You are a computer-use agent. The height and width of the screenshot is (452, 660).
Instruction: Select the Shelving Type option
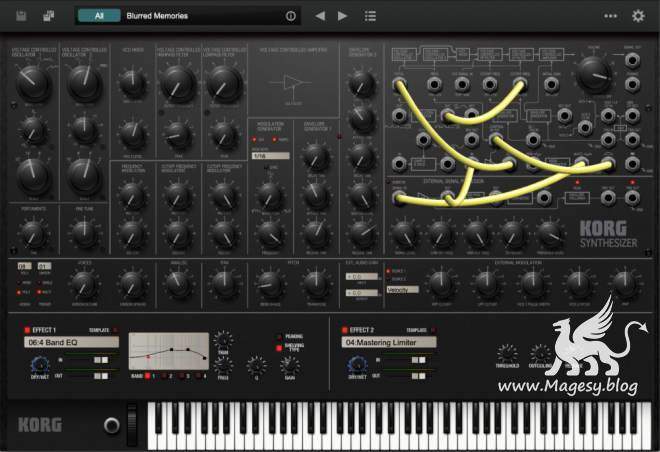point(279,348)
